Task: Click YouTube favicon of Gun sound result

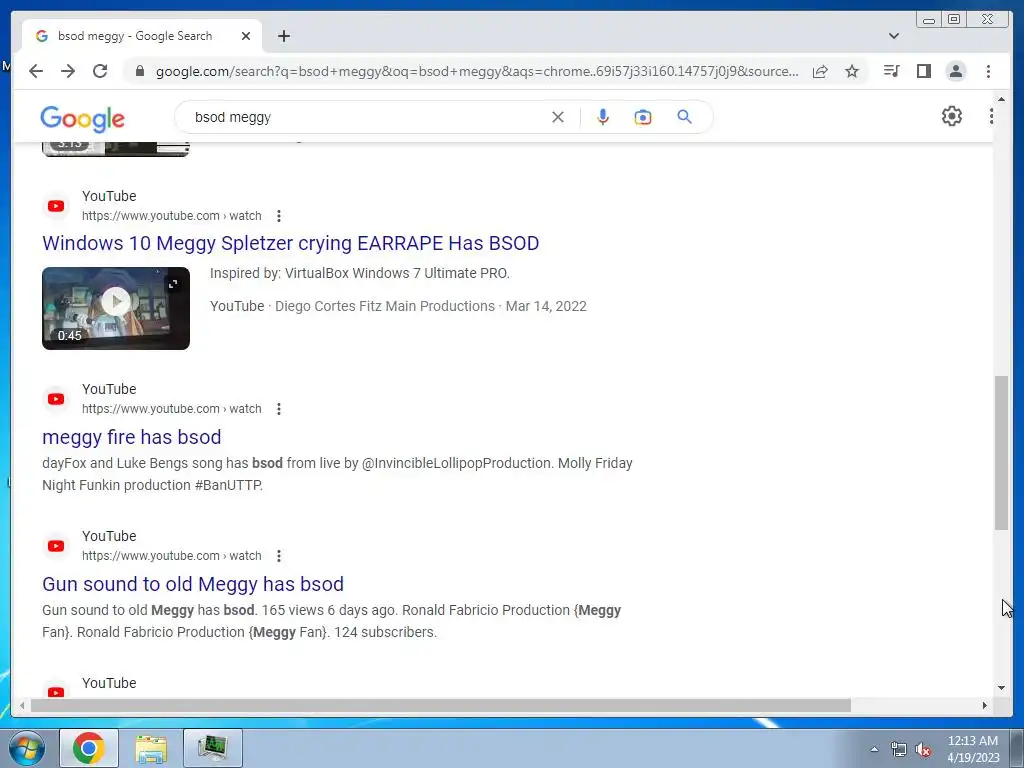Action: coord(56,546)
